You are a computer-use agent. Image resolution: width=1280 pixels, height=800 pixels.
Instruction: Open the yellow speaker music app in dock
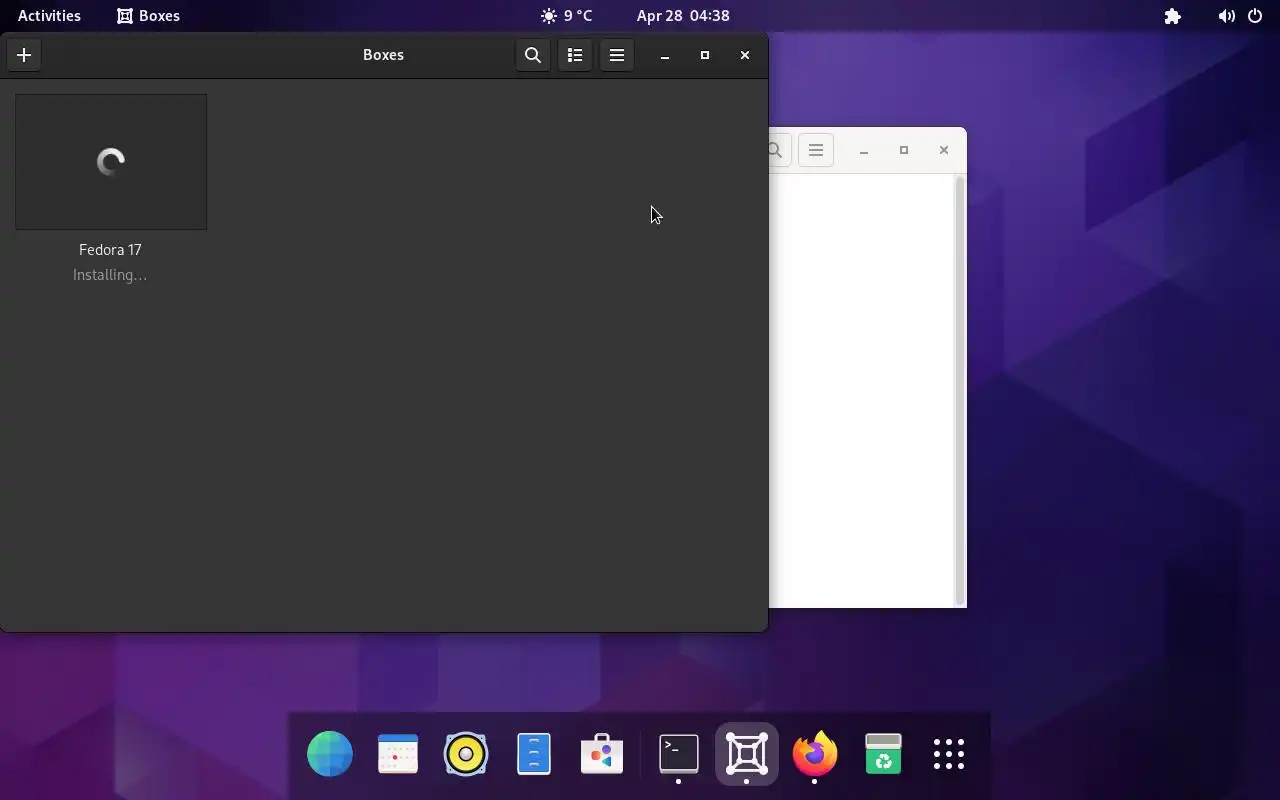466,754
